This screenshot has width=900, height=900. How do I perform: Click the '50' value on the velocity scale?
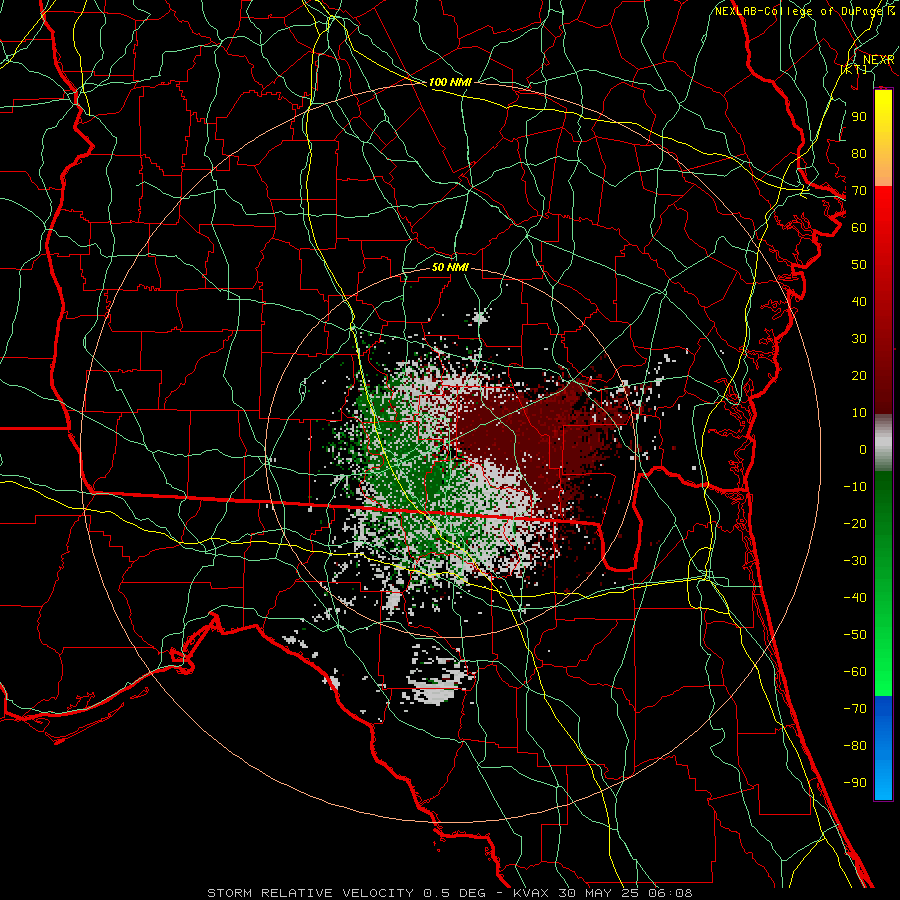859,265
